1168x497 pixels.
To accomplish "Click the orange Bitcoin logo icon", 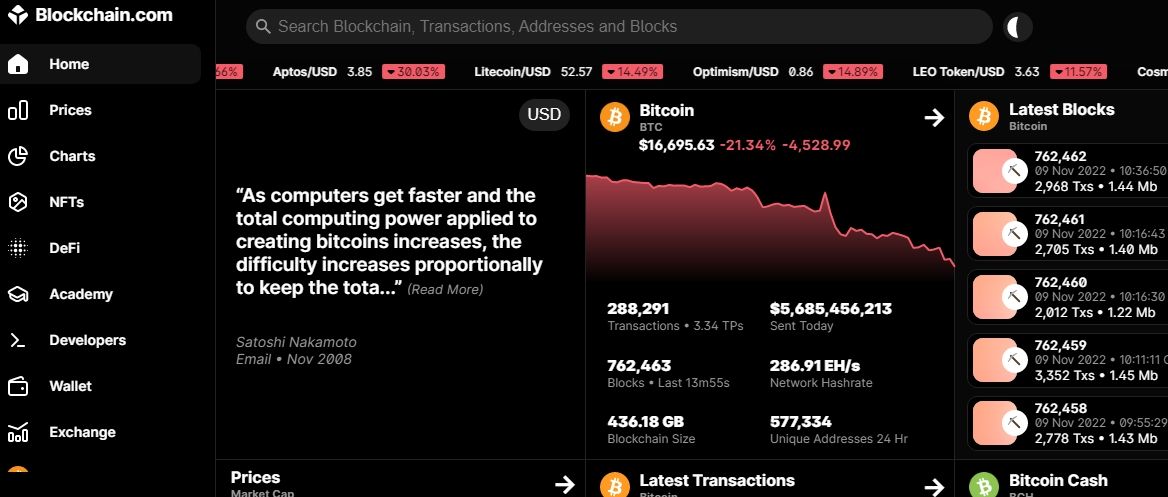I will [x=614, y=117].
